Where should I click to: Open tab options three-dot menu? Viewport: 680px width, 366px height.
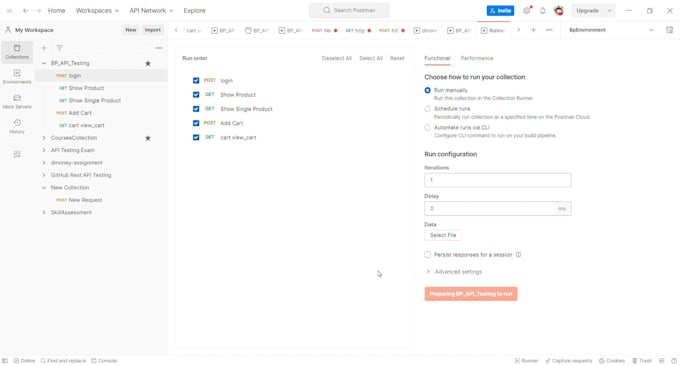click(x=549, y=30)
